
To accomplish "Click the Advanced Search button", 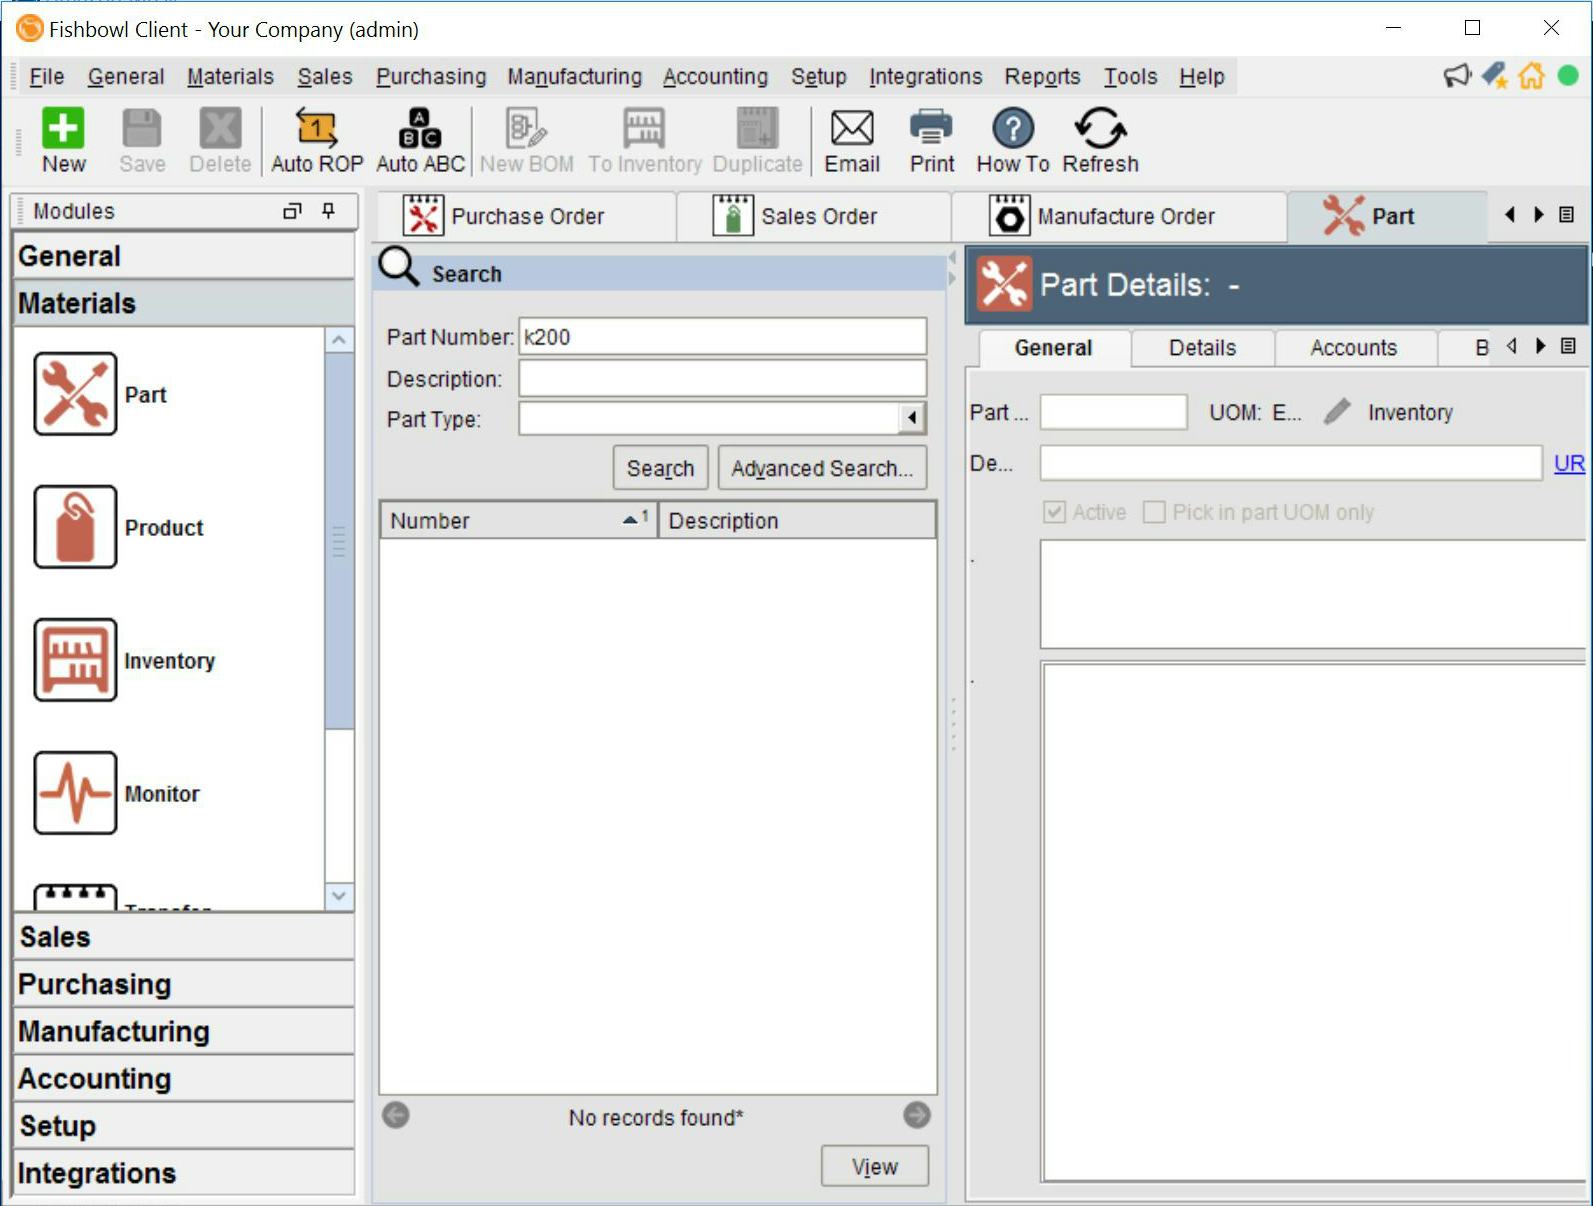I will 822,468.
